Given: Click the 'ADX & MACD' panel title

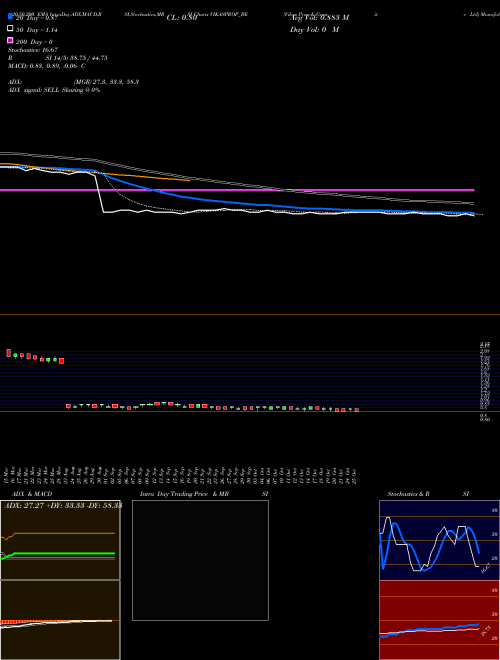Looking at the screenshot, I should tap(32, 494).
